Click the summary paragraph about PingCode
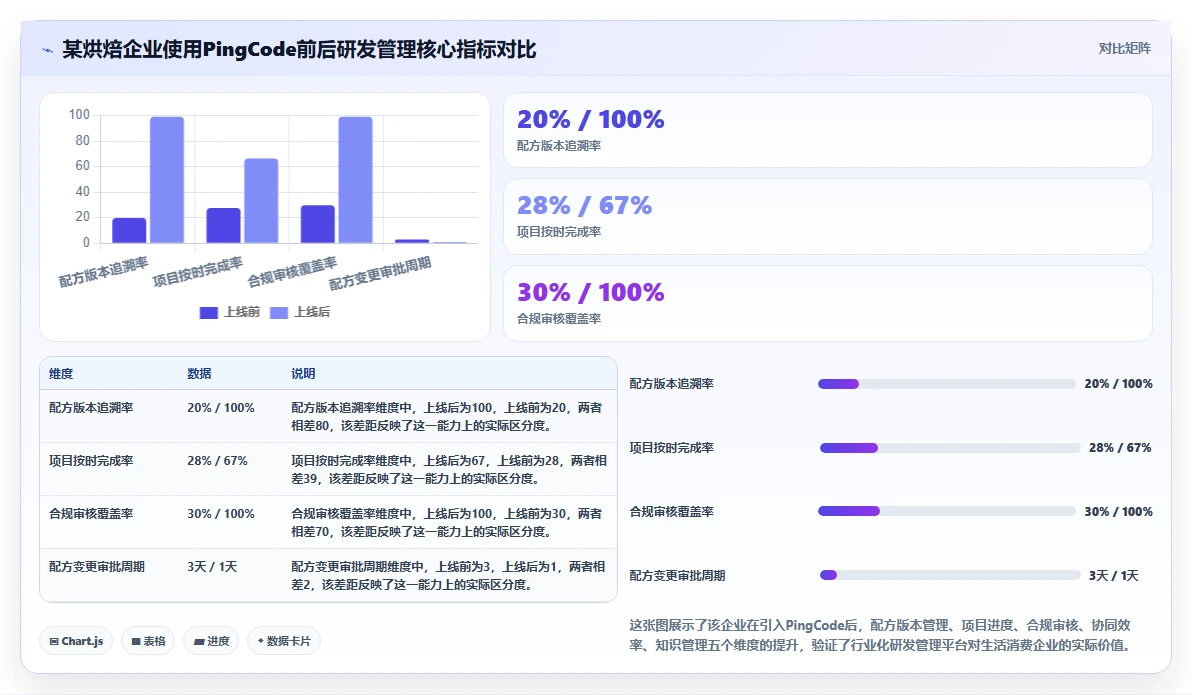 pos(880,635)
